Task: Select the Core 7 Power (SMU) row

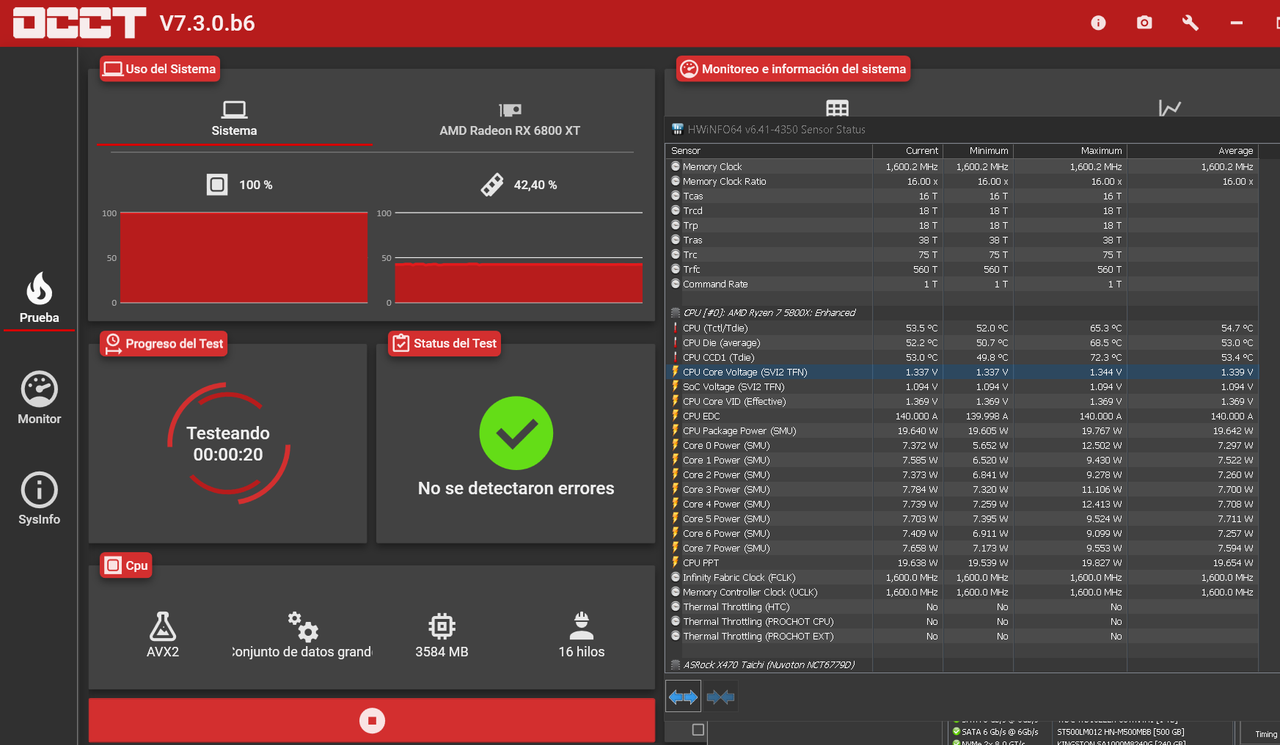Action: coord(961,548)
